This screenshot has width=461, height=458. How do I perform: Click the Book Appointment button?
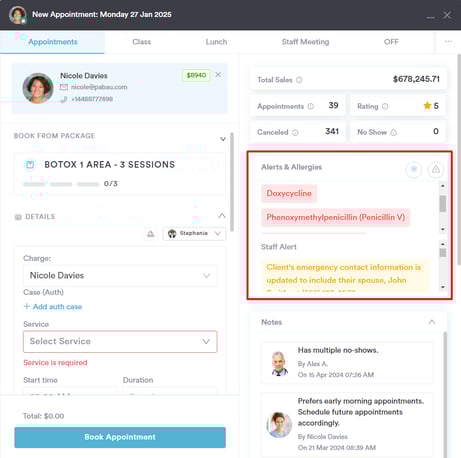point(120,437)
